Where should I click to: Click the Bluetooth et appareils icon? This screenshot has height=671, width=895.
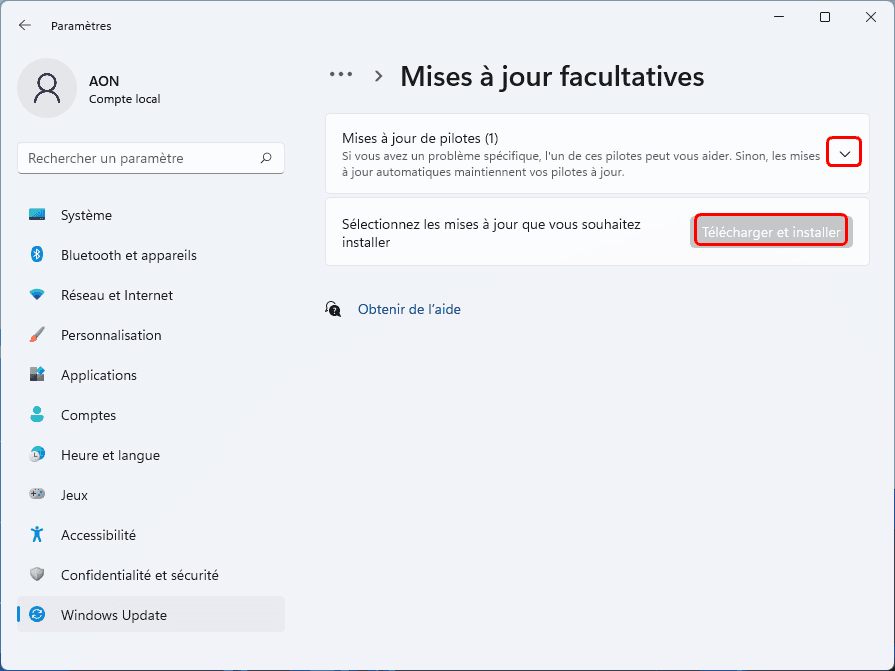point(38,255)
